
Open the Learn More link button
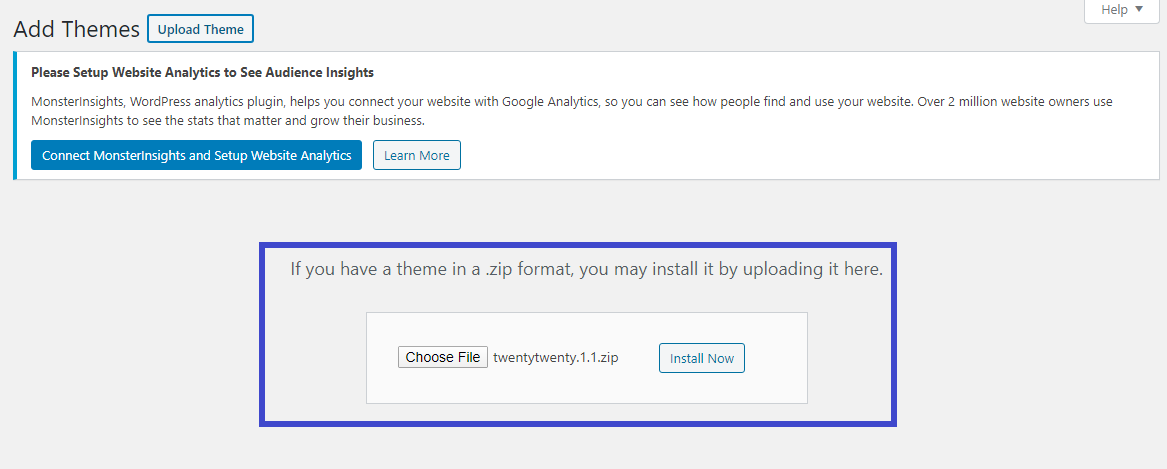[x=417, y=156]
